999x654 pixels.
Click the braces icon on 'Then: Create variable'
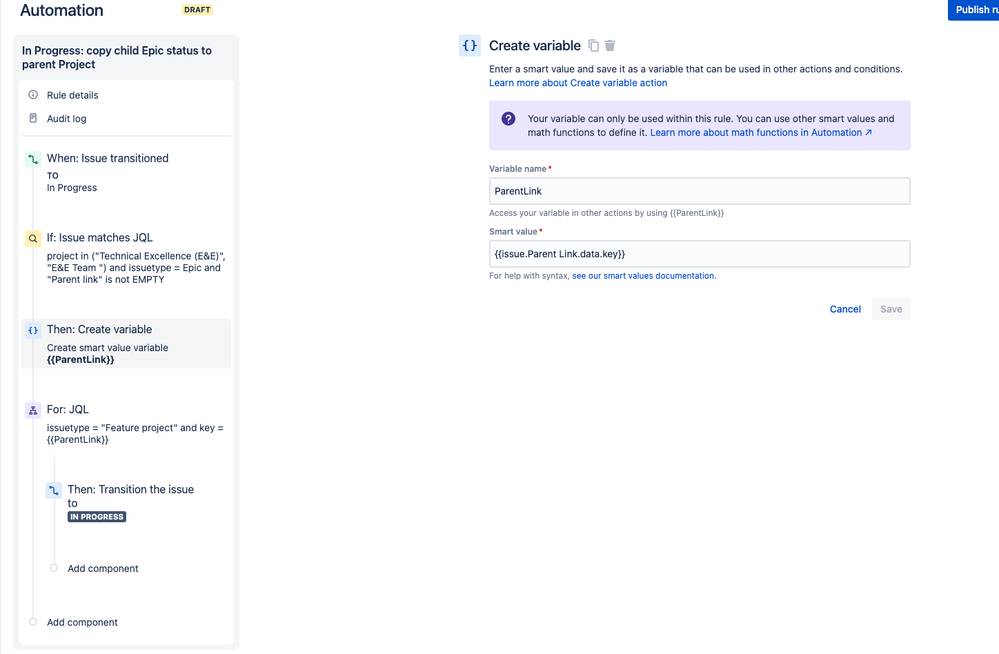click(x=31, y=329)
